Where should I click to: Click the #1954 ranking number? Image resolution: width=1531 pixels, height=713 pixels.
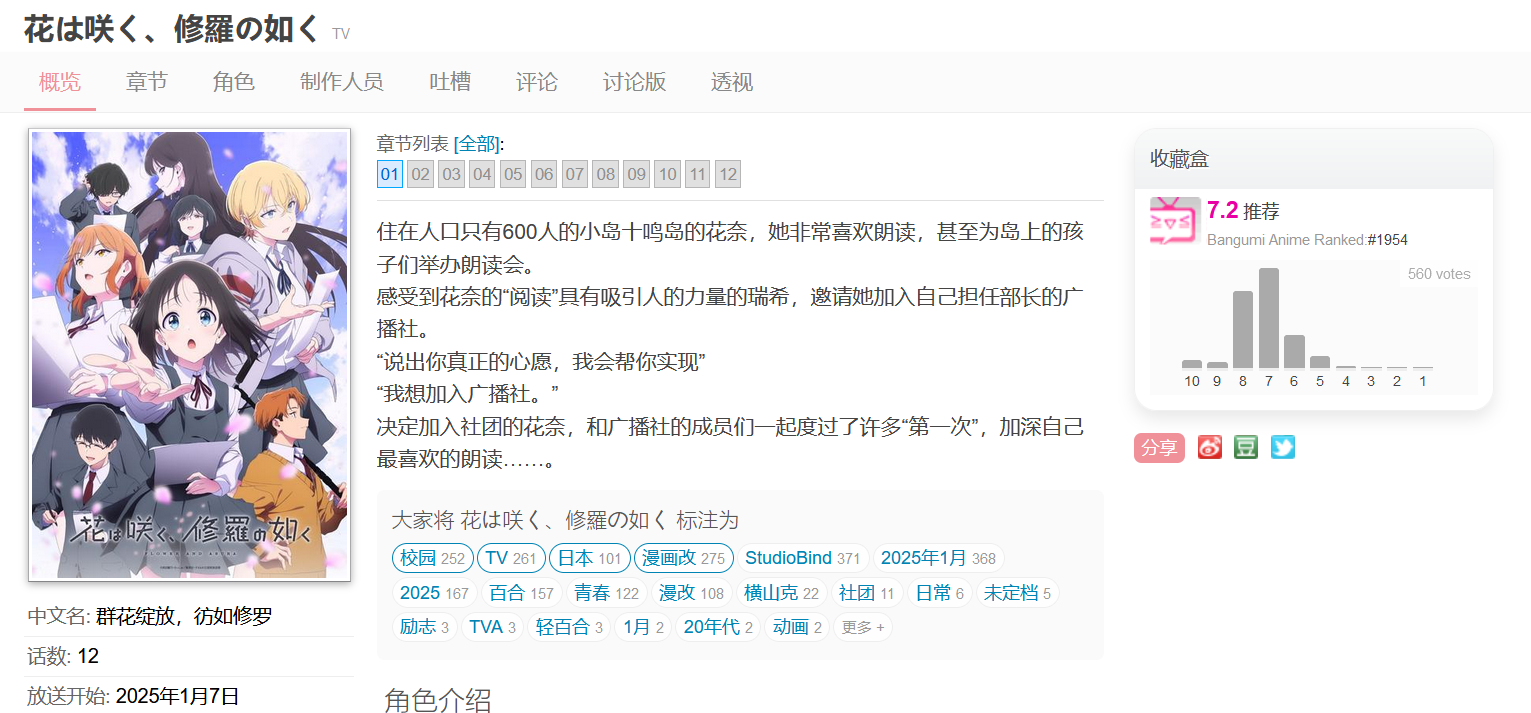(1388, 240)
